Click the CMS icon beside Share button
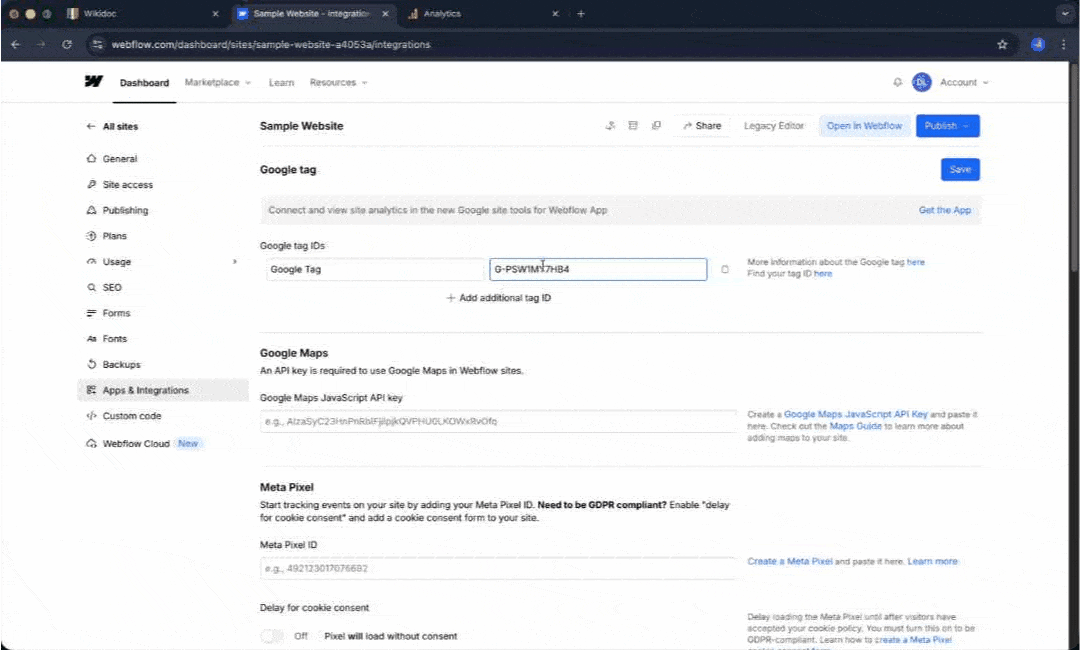The image size is (1080, 650). point(633,125)
